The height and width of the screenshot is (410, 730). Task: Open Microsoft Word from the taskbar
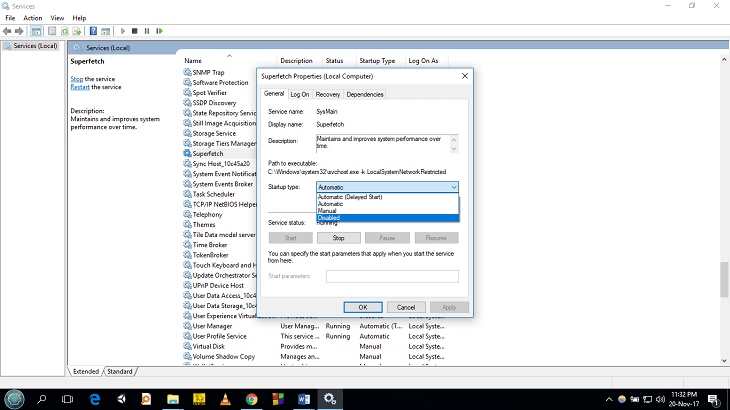303,398
